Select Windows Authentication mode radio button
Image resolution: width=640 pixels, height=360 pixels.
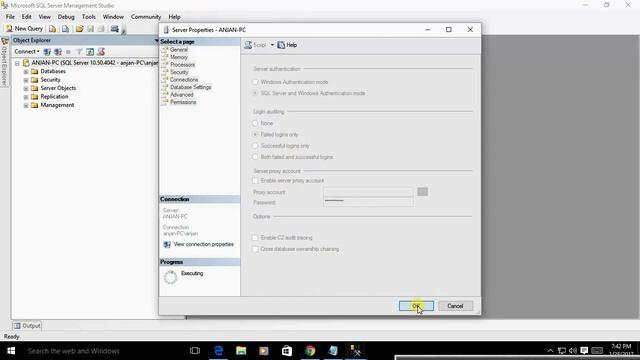(255, 82)
